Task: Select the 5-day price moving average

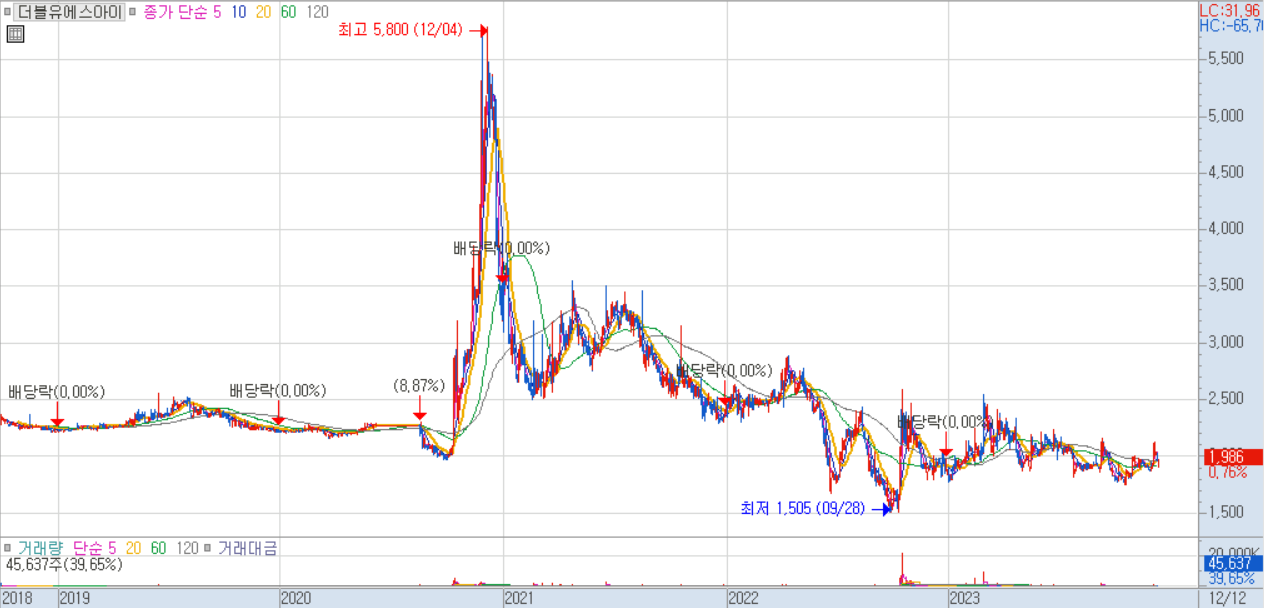Action: click(217, 12)
